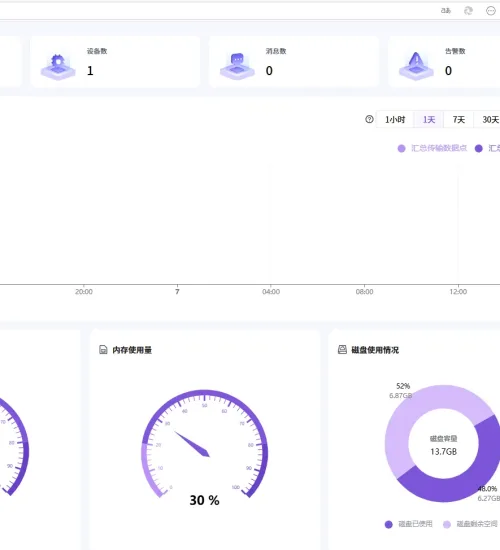This screenshot has width=500, height=550.
Task: Click the 磁盘使用情况 disk icon
Action: [x=342, y=349]
